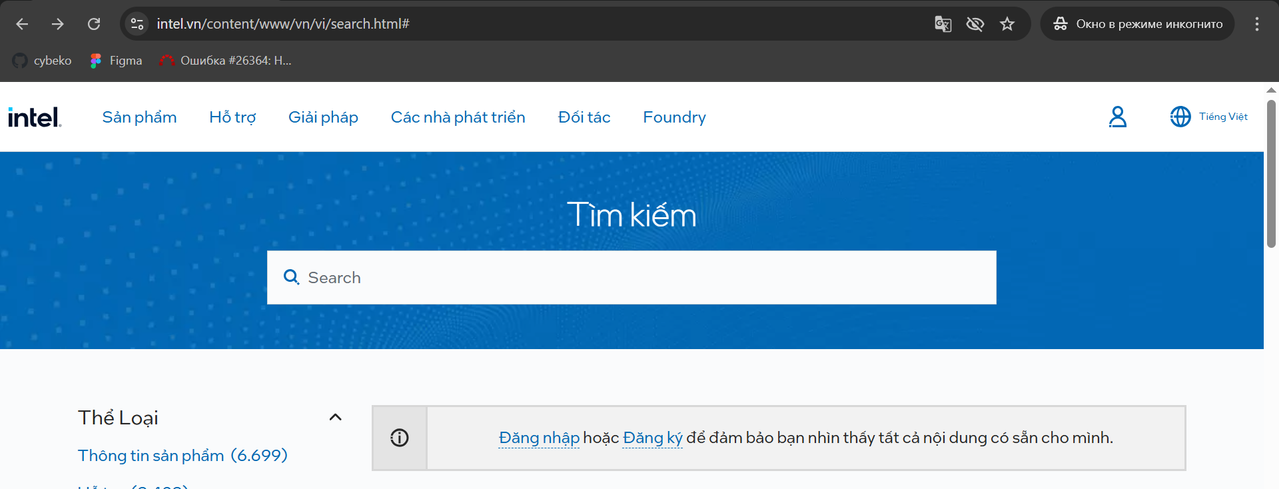Open the Các nhà phát triển menu
Image resolution: width=1279 pixels, height=489 pixels.
point(458,117)
